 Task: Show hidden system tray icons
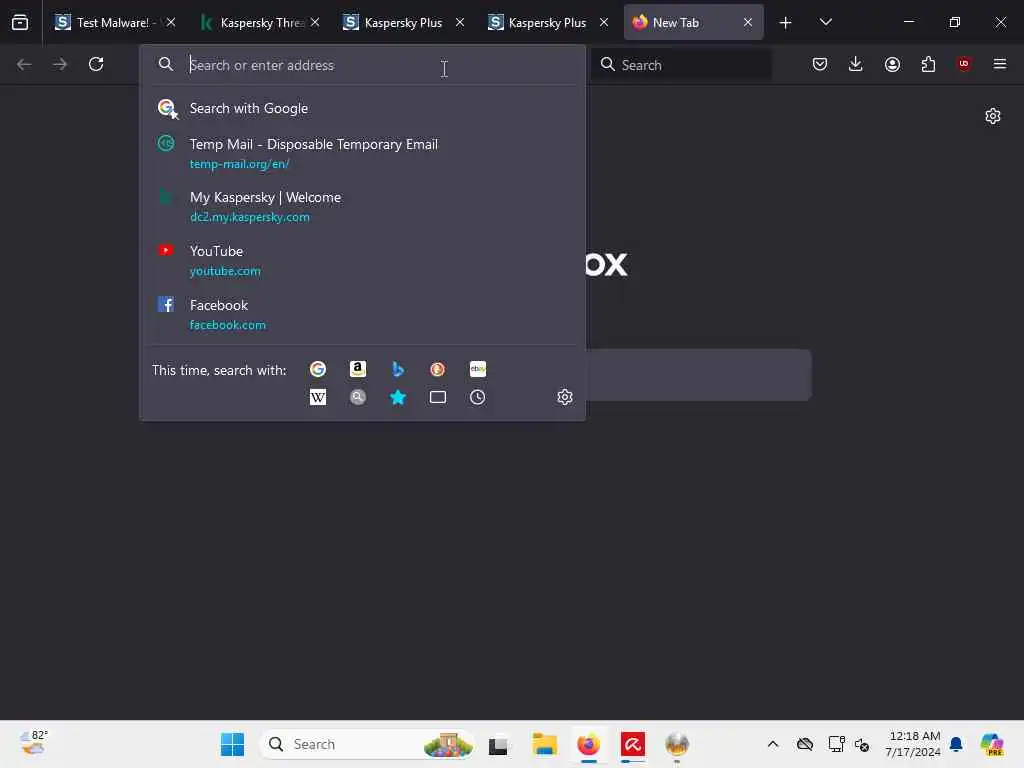point(773,744)
